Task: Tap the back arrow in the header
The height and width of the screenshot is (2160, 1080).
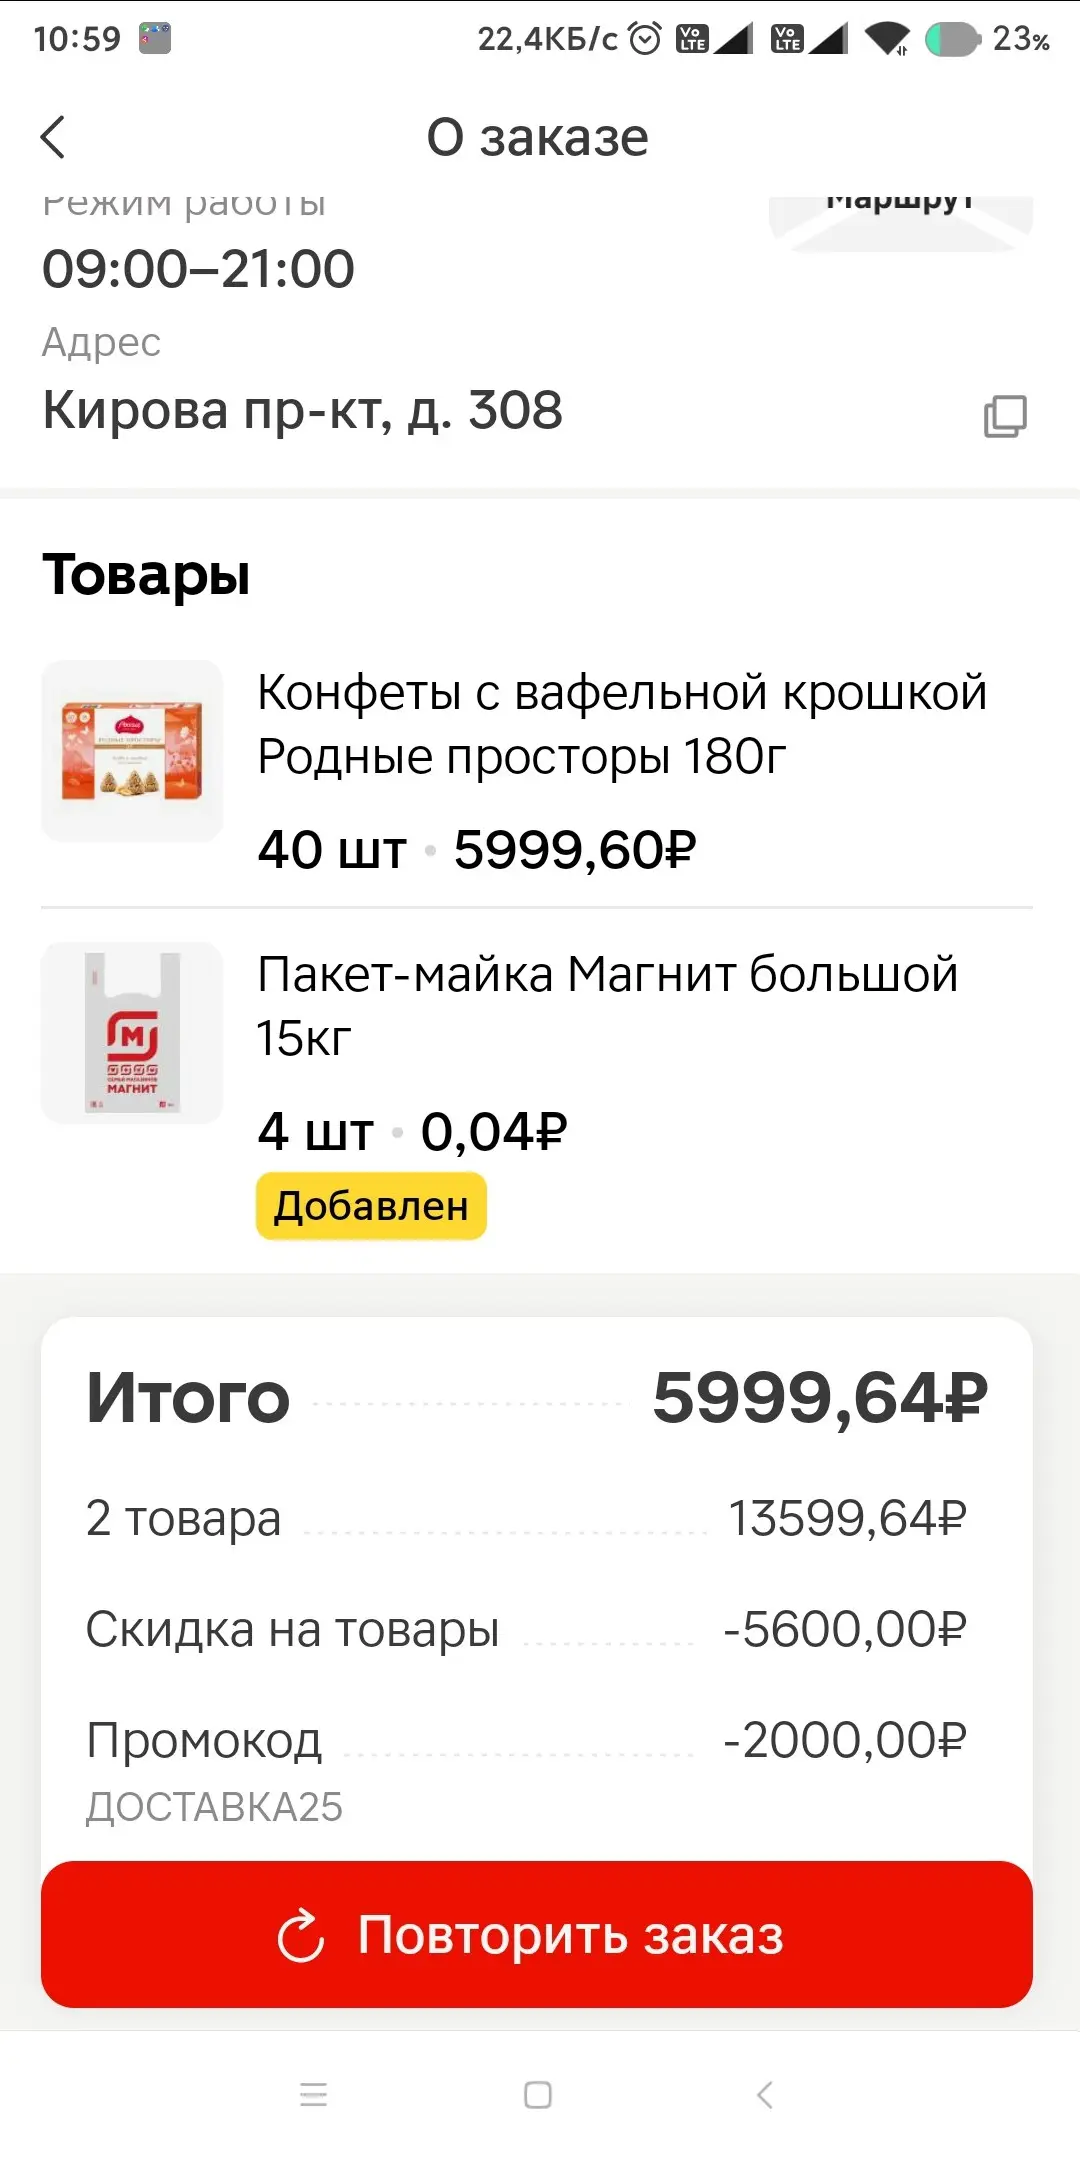Action: click(53, 137)
